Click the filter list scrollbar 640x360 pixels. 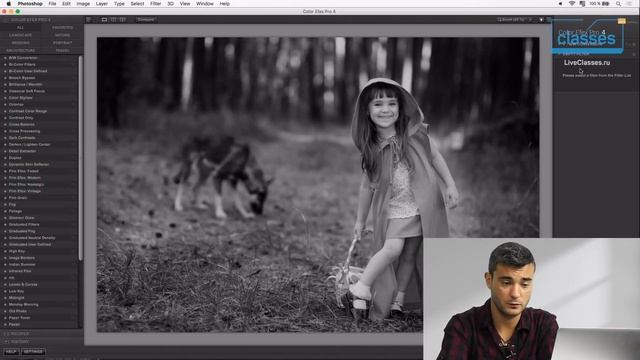[x=80, y=158]
